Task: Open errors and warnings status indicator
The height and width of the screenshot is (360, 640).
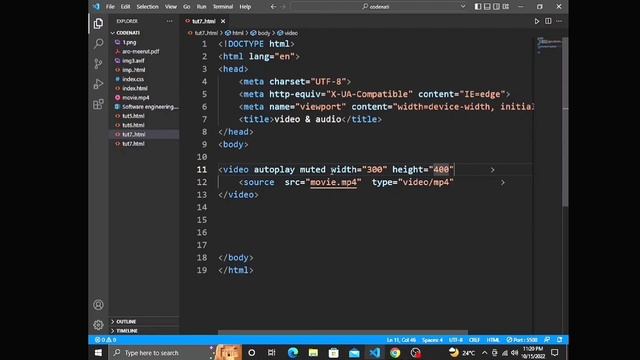Action: 106,340
